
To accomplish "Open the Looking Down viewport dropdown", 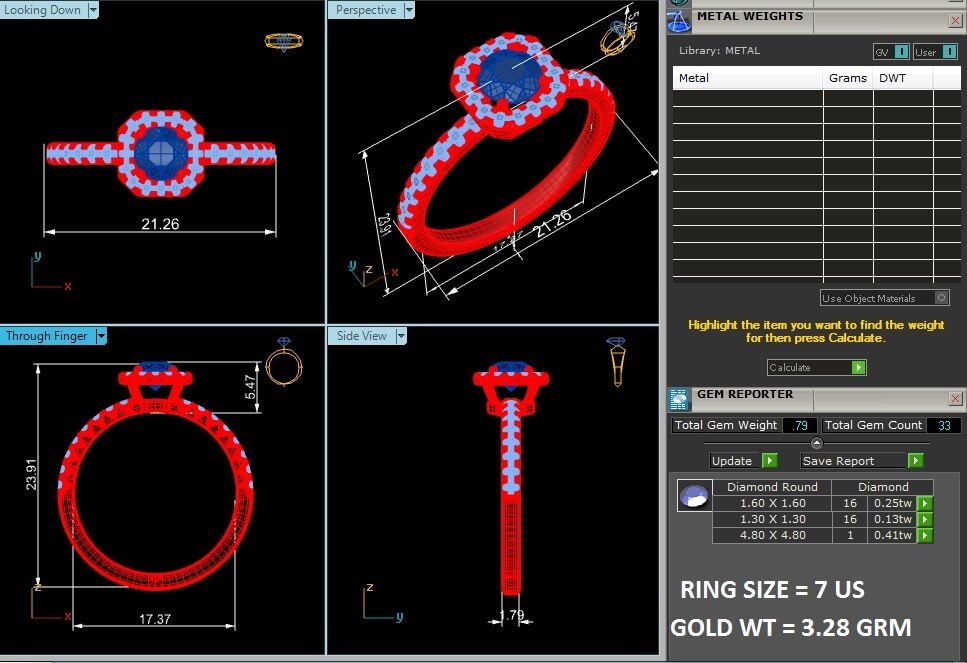I will click(x=93, y=10).
